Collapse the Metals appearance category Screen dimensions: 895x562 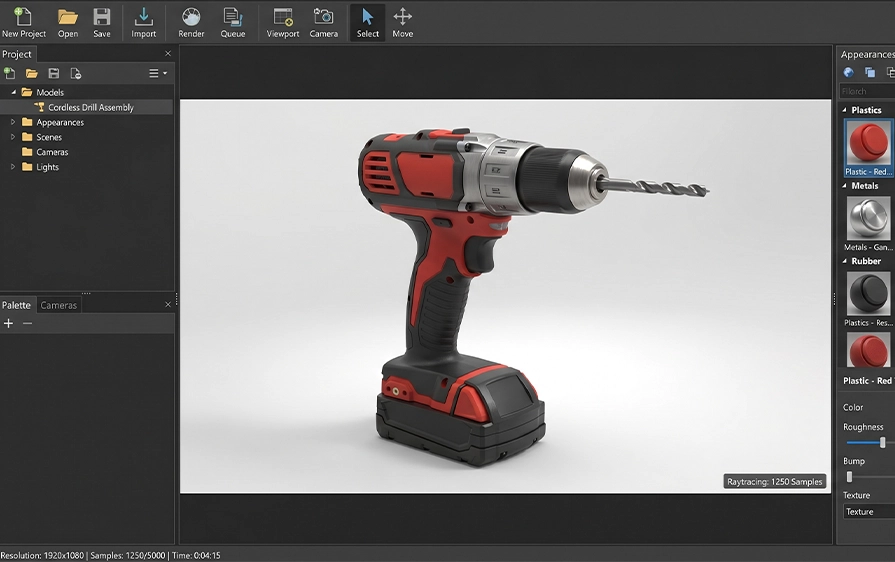pyautogui.click(x=845, y=185)
